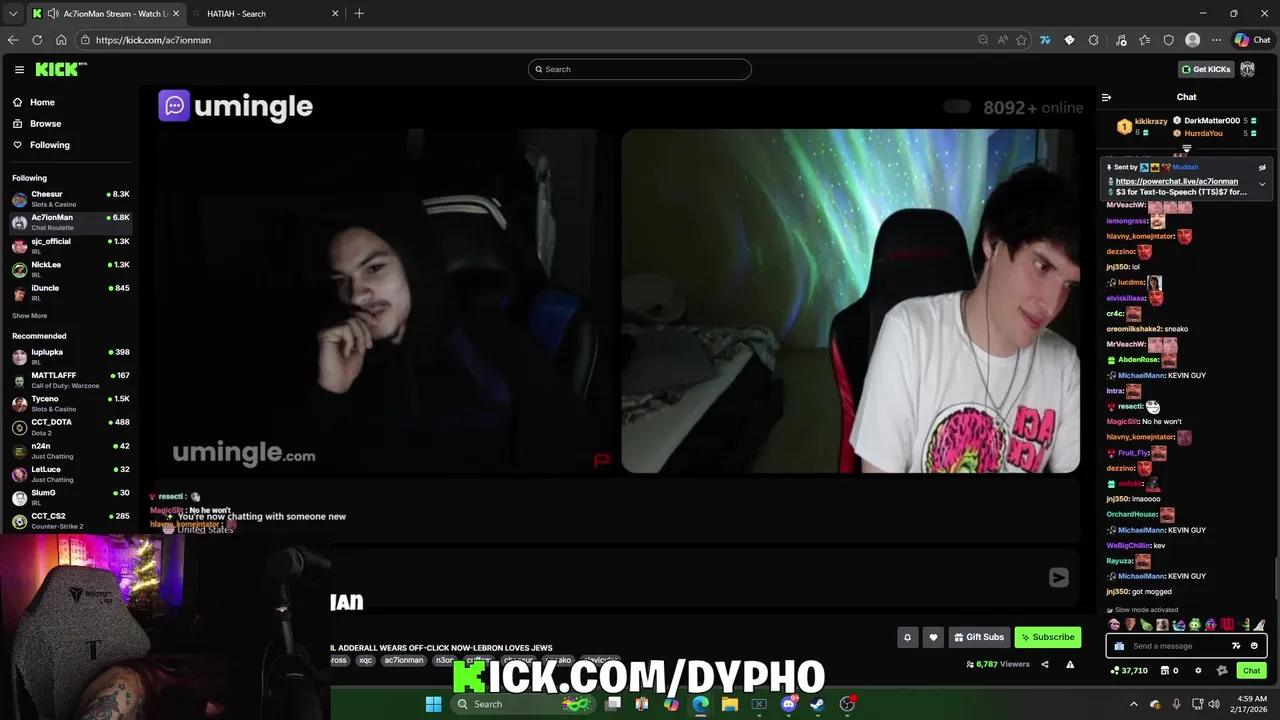Open the Kick hamburger sidebar menu
Viewport: 1280px width, 720px height.
pos(19,69)
